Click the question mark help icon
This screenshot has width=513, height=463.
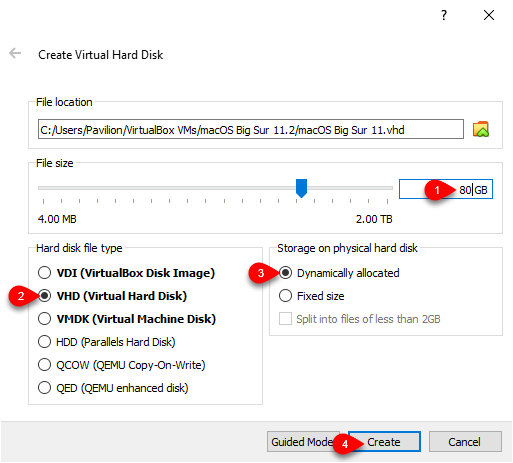(444, 15)
